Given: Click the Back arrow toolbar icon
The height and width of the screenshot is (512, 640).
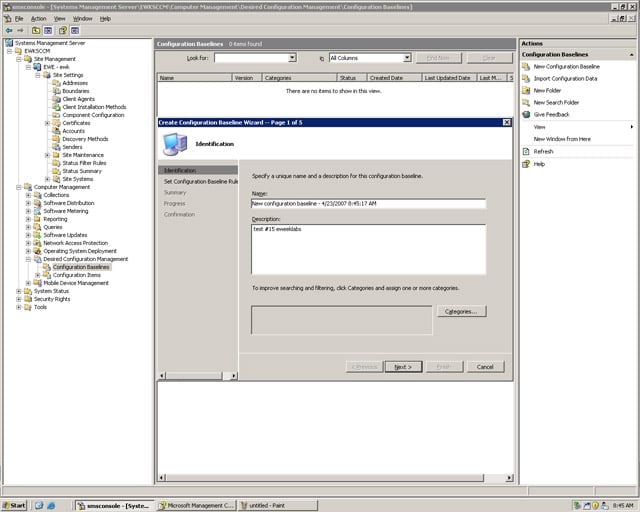Looking at the screenshot, I should (9, 31).
